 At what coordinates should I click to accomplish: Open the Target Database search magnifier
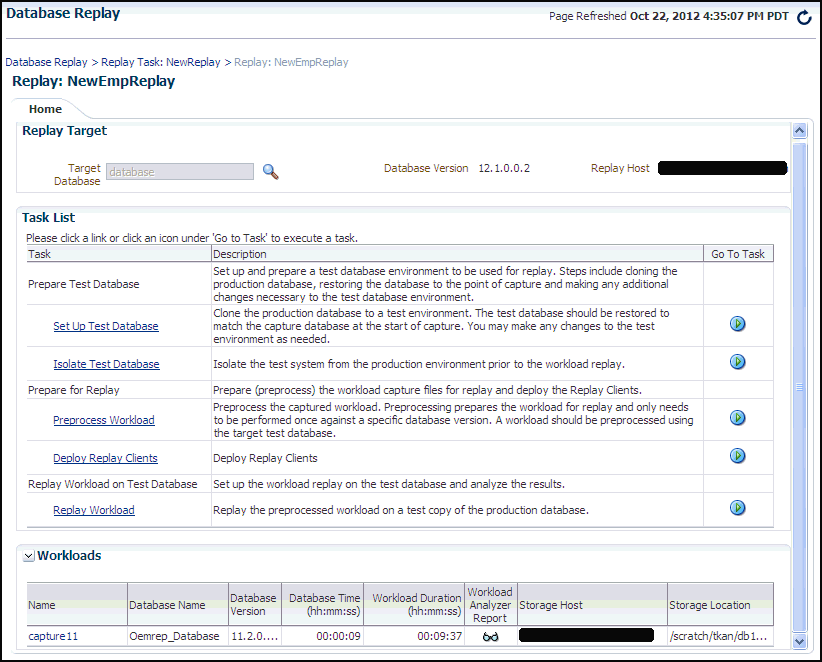tap(269, 171)
